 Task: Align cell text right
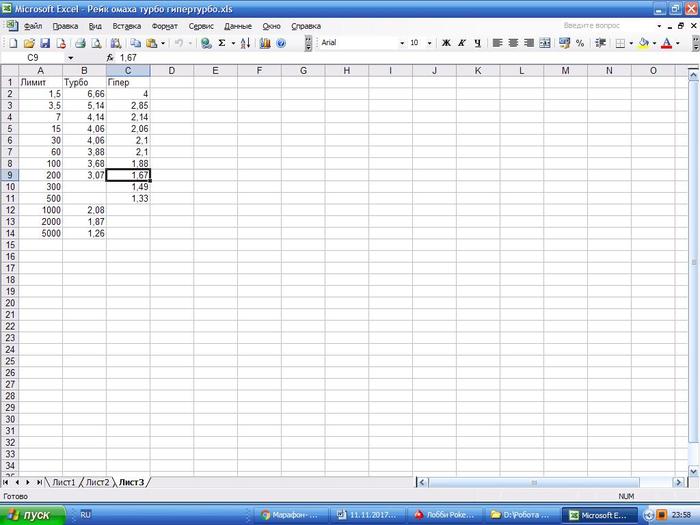coord(529,43)
